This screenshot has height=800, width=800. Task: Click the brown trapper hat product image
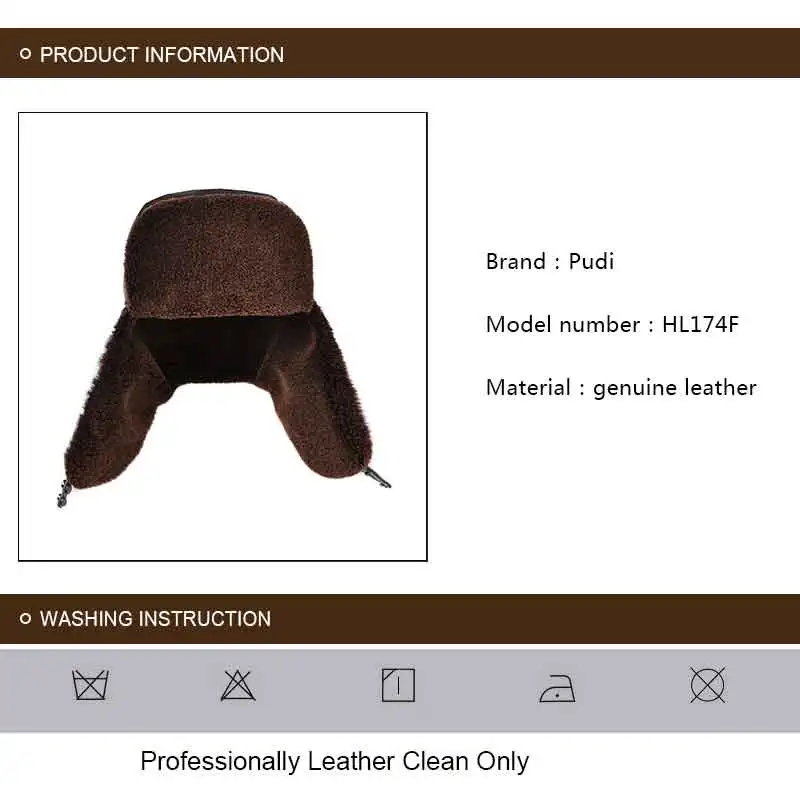(223, 337)
